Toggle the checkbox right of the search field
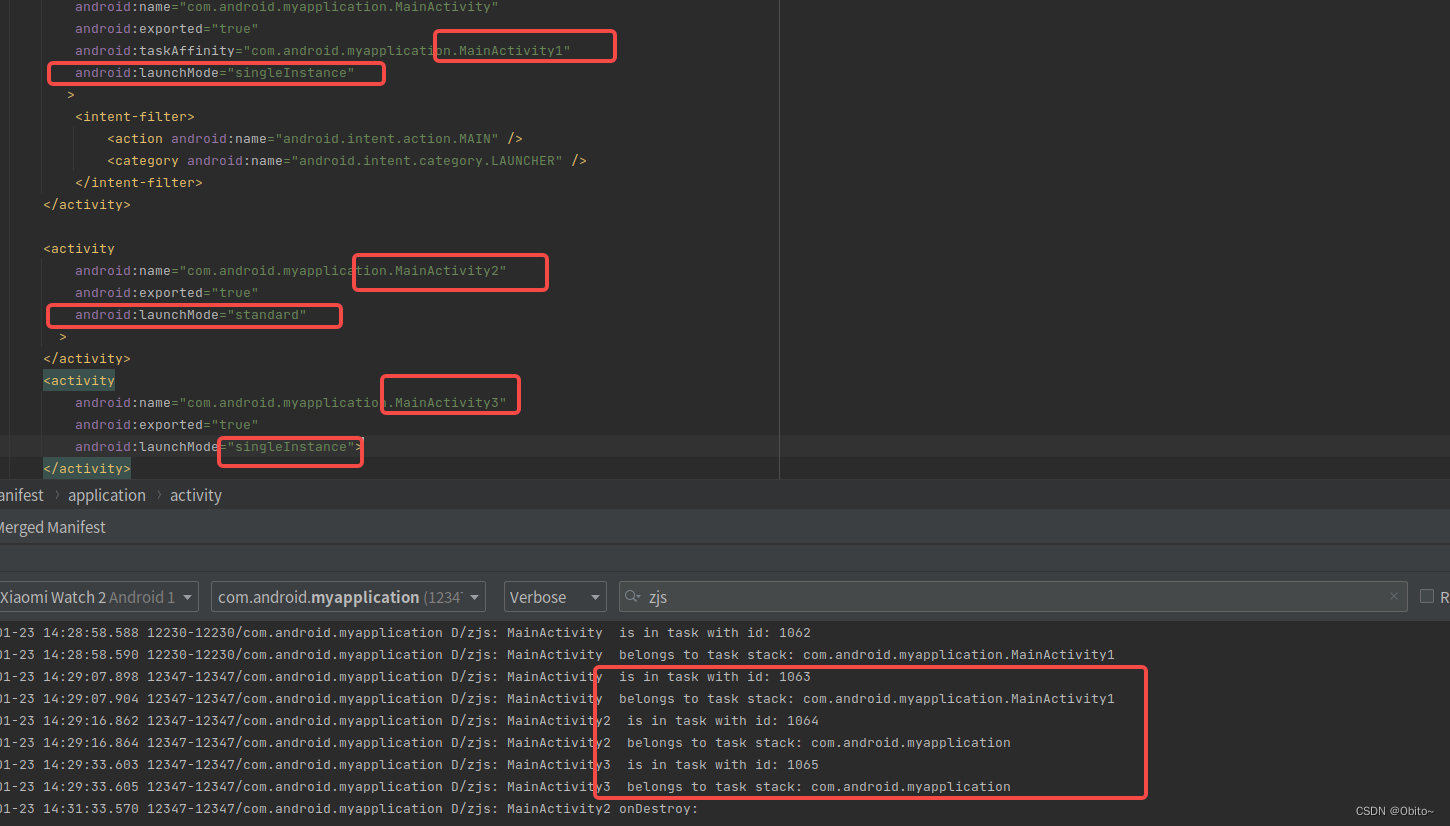1450x826 pixels. click(x=1427, y=596)
